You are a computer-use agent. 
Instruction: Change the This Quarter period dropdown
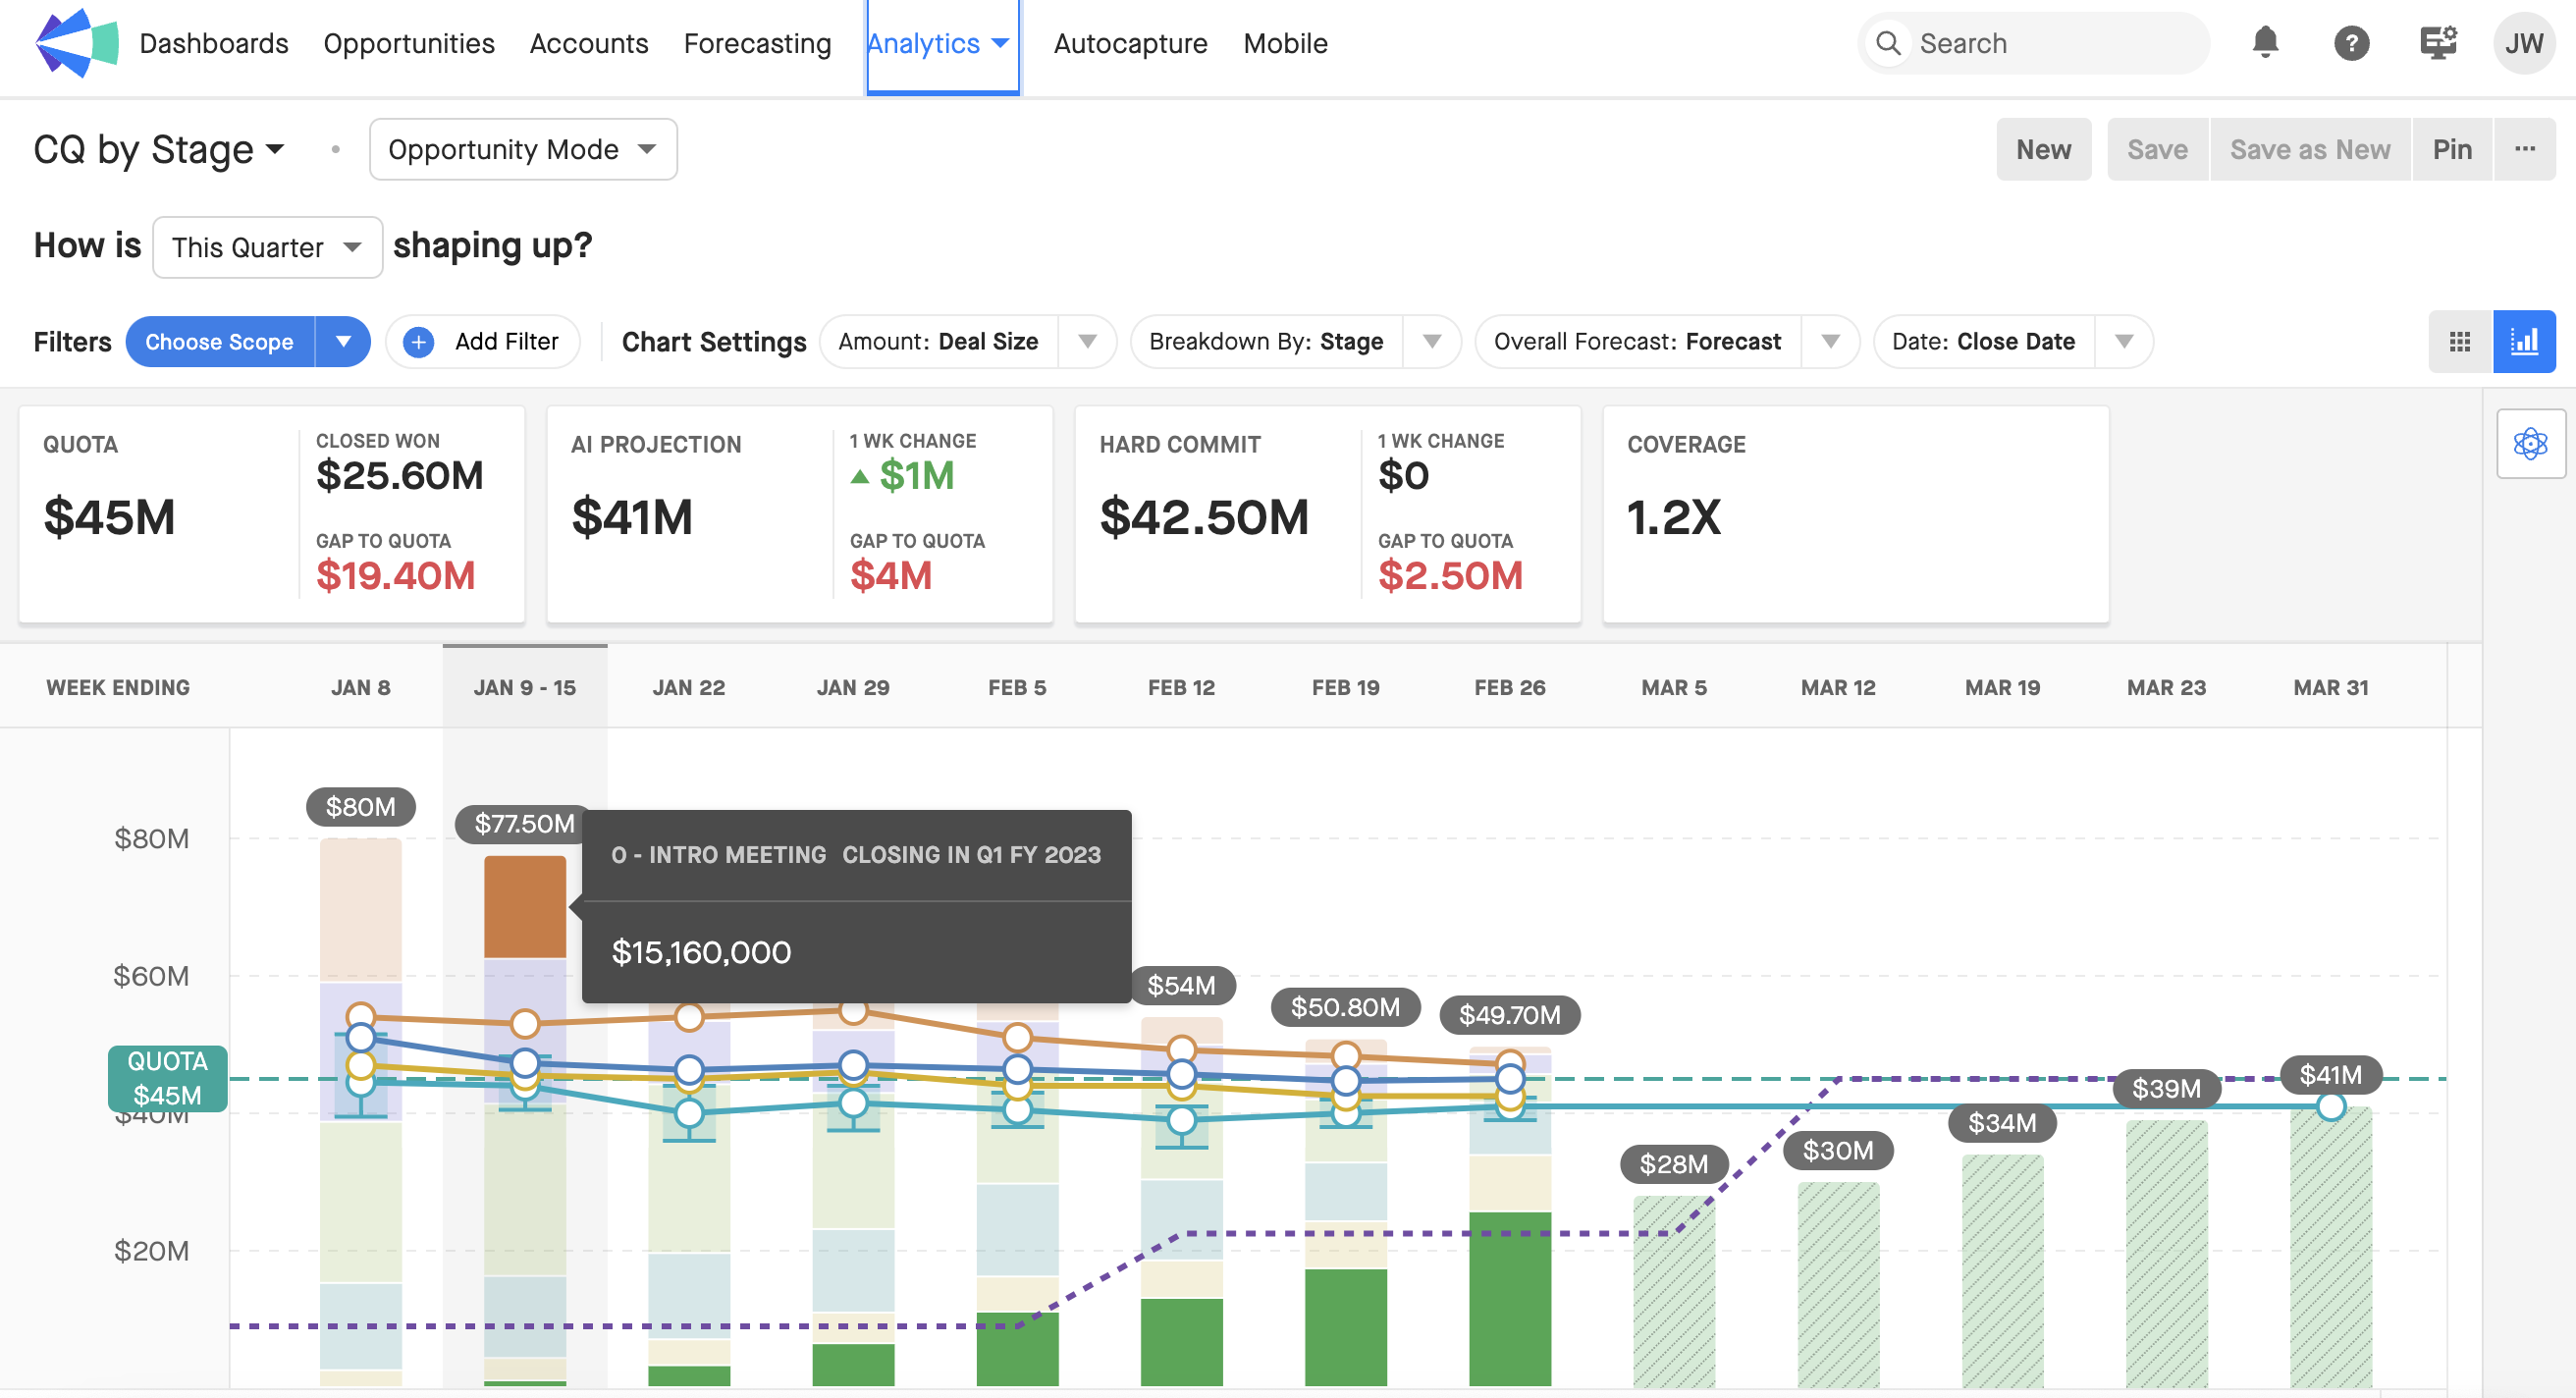(267, 247)
